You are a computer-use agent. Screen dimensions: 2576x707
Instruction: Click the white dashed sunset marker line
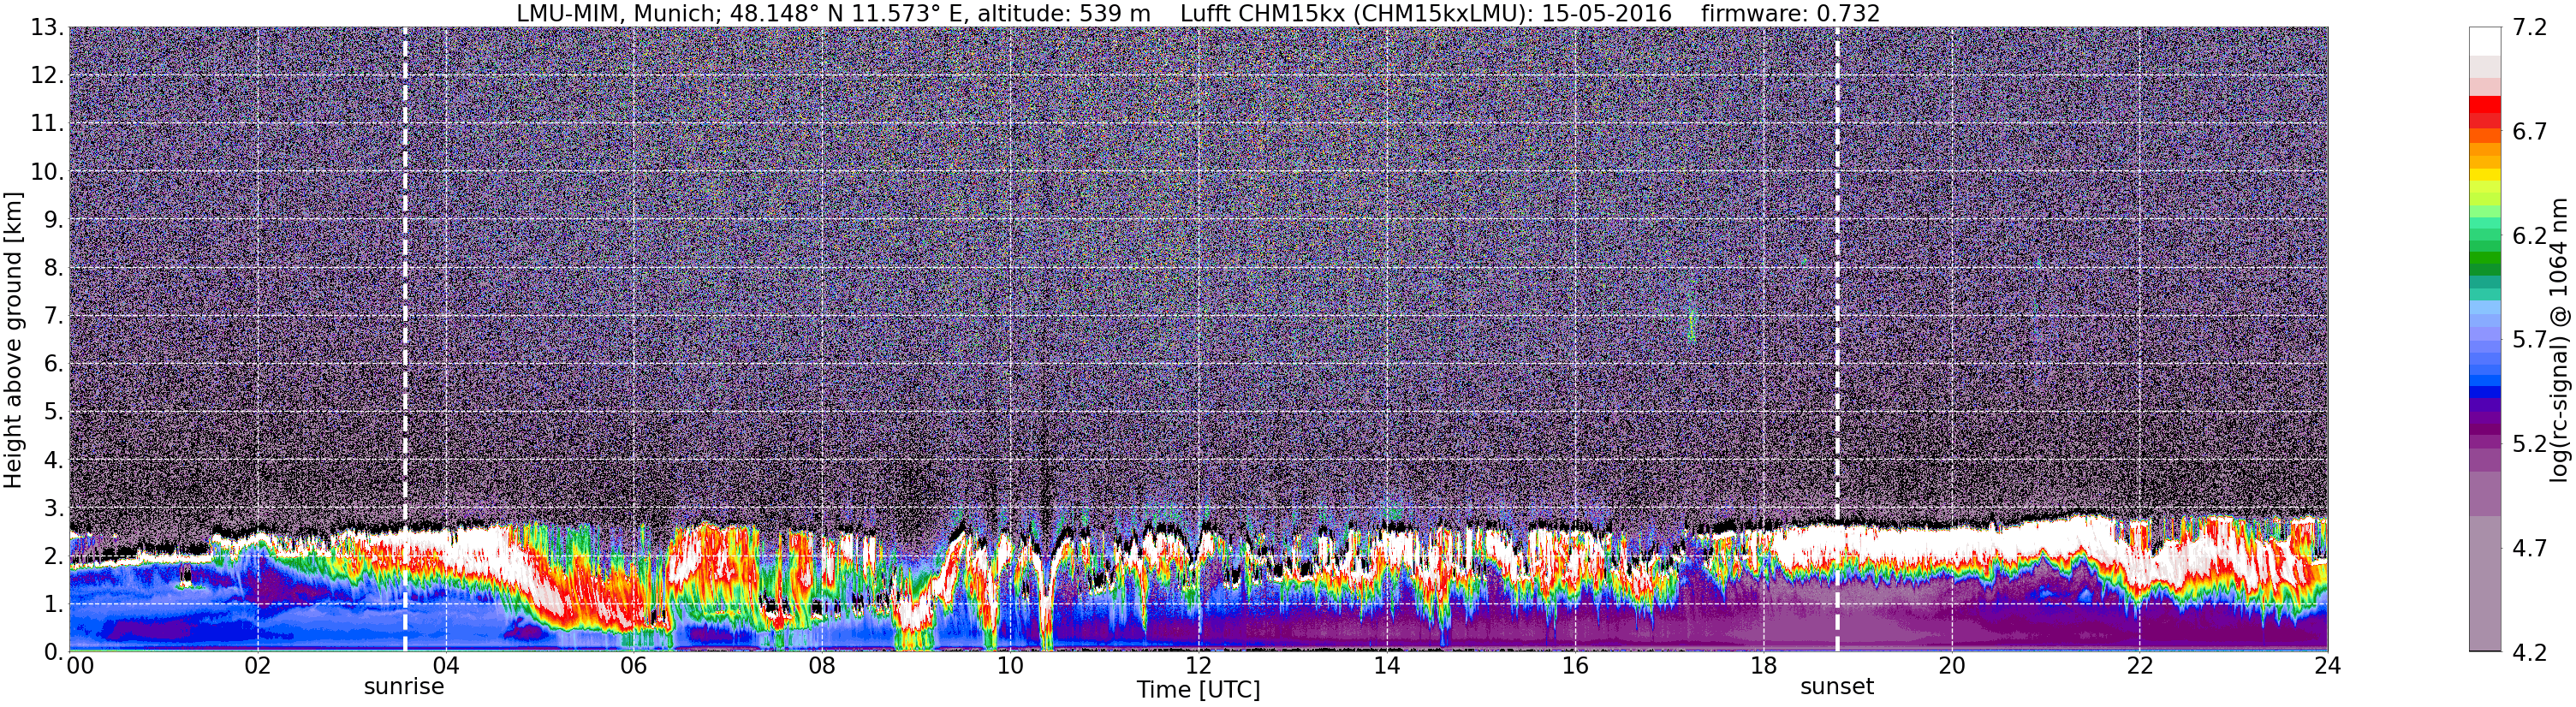point(1838,340)
